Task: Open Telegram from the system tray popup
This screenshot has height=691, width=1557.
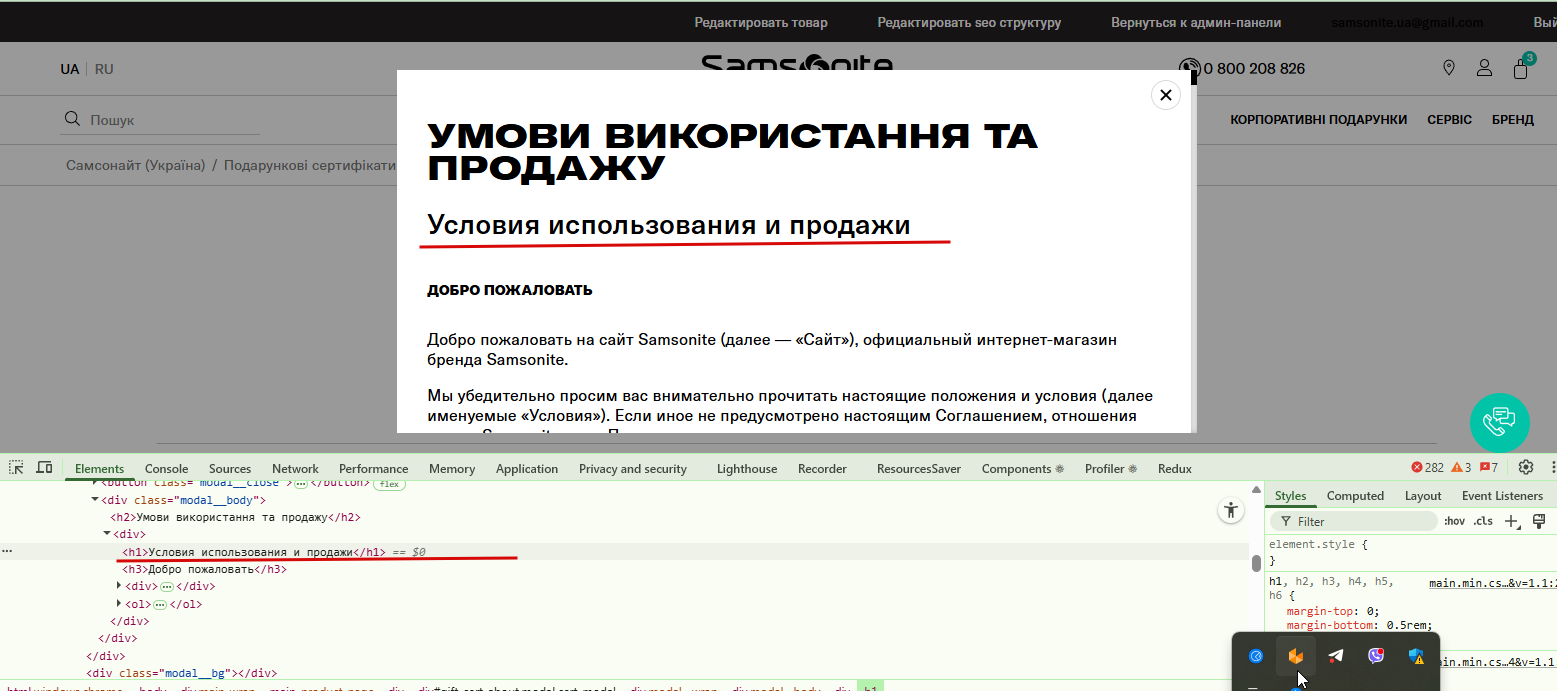Action: [1336, 656]
